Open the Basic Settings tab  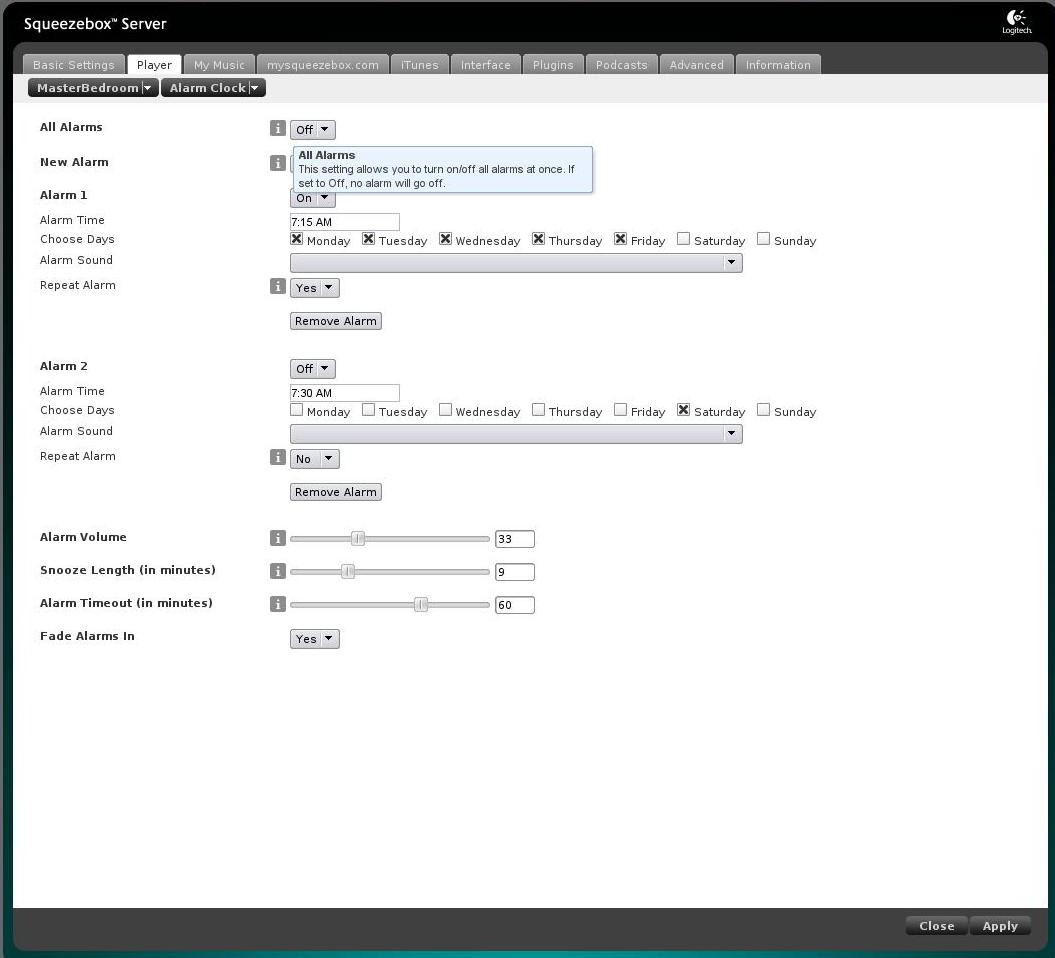coord(74,65)
